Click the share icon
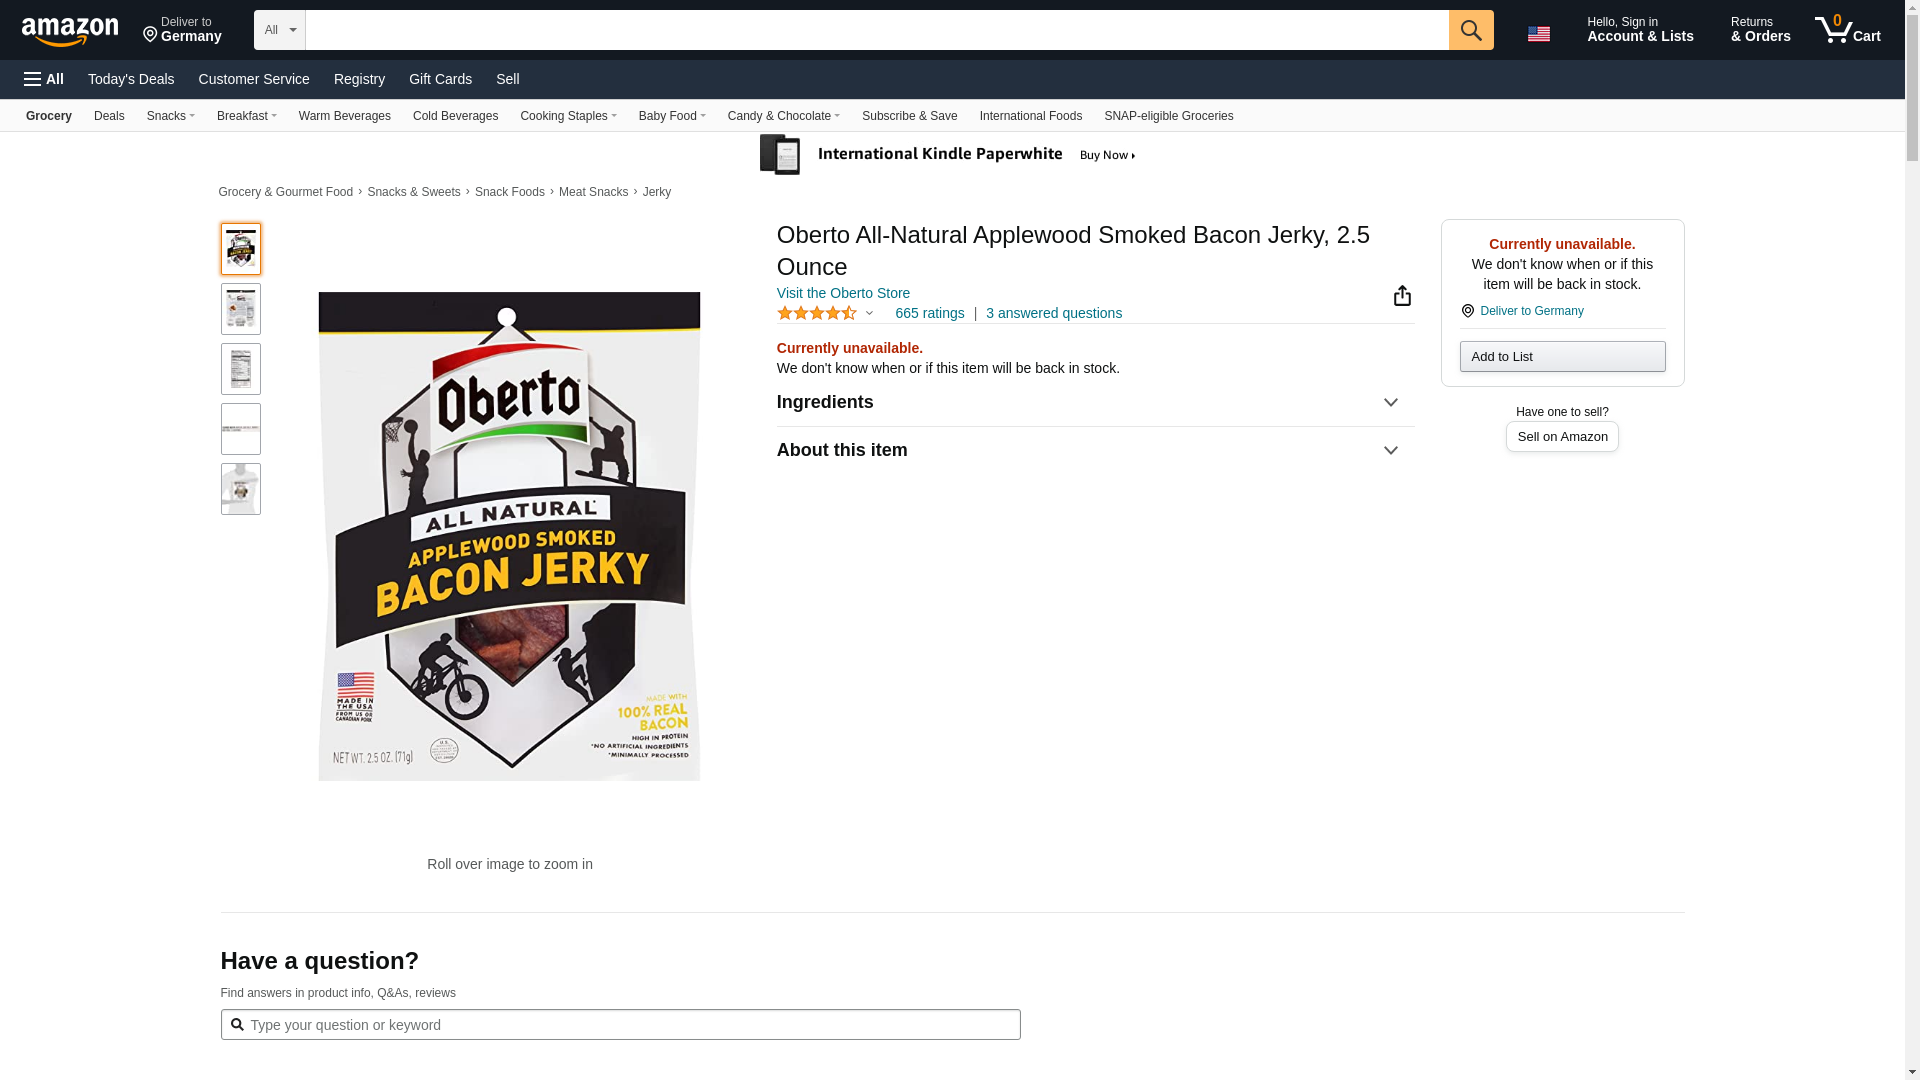Image resolution: width=1920 pixels, height=1080 pixels. 1402,296
